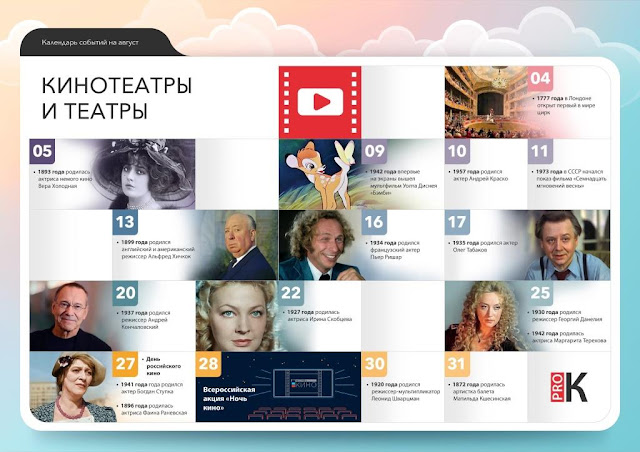Click text about director Альфред Хичкок
640x452 pixels.
157,249
